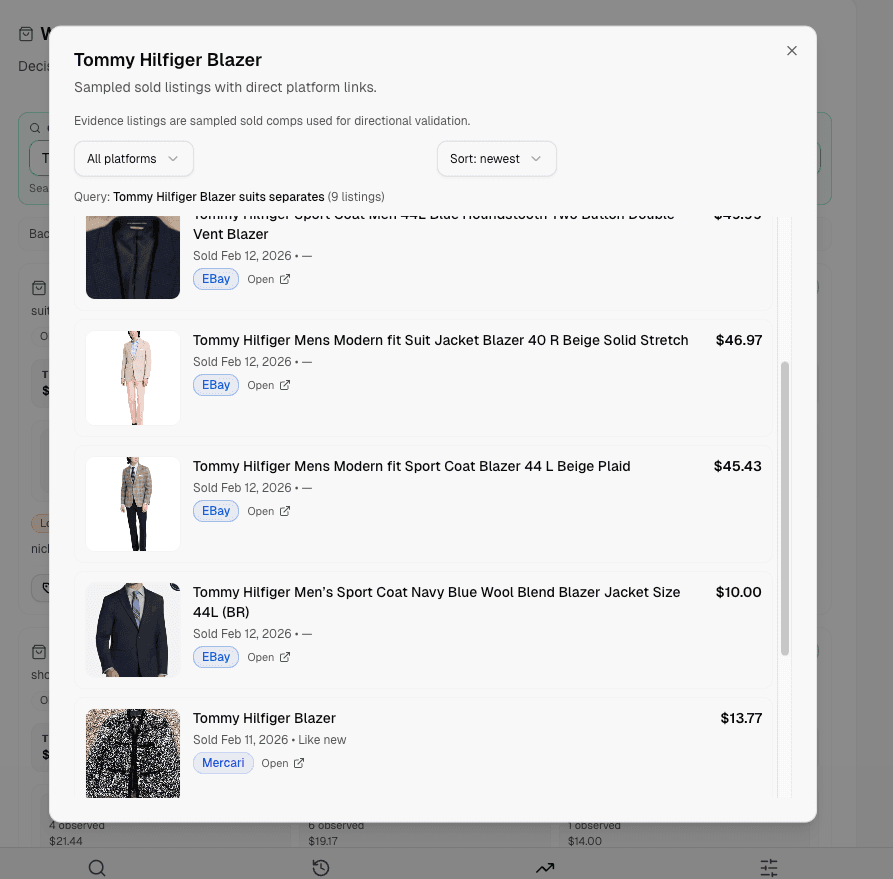The width and height of the screenshot is (893, 879).
Task: Select the Navy Blue Wool Blend blazer title
Action: [x=437, y=602]
